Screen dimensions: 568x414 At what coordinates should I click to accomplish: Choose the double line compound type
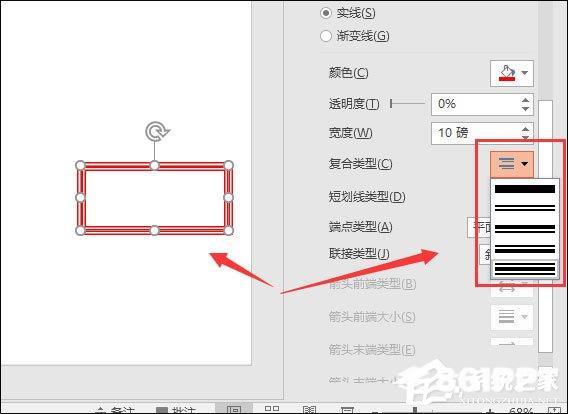pyautogui.click(x=525, y=208)
